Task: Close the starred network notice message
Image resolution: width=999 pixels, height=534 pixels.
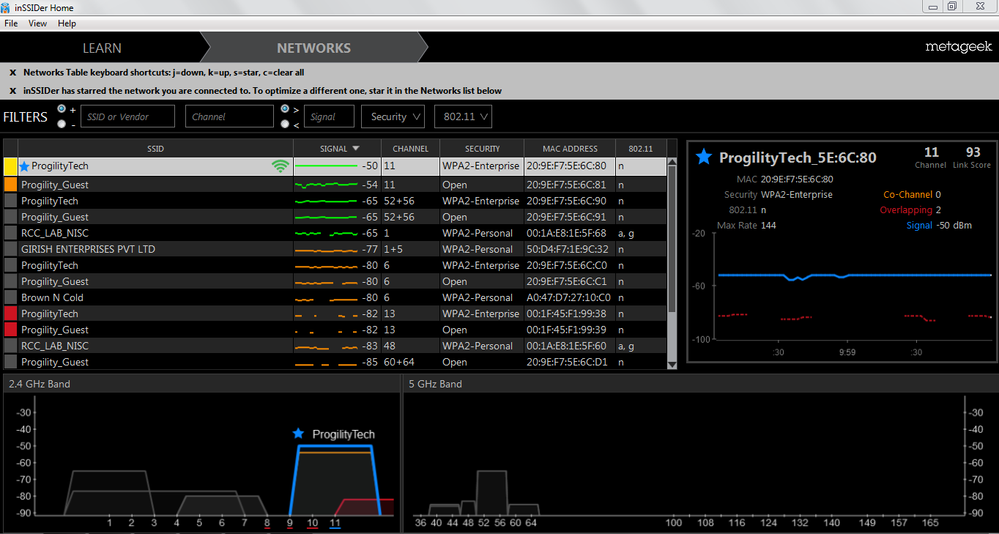Action: point(12,91)
